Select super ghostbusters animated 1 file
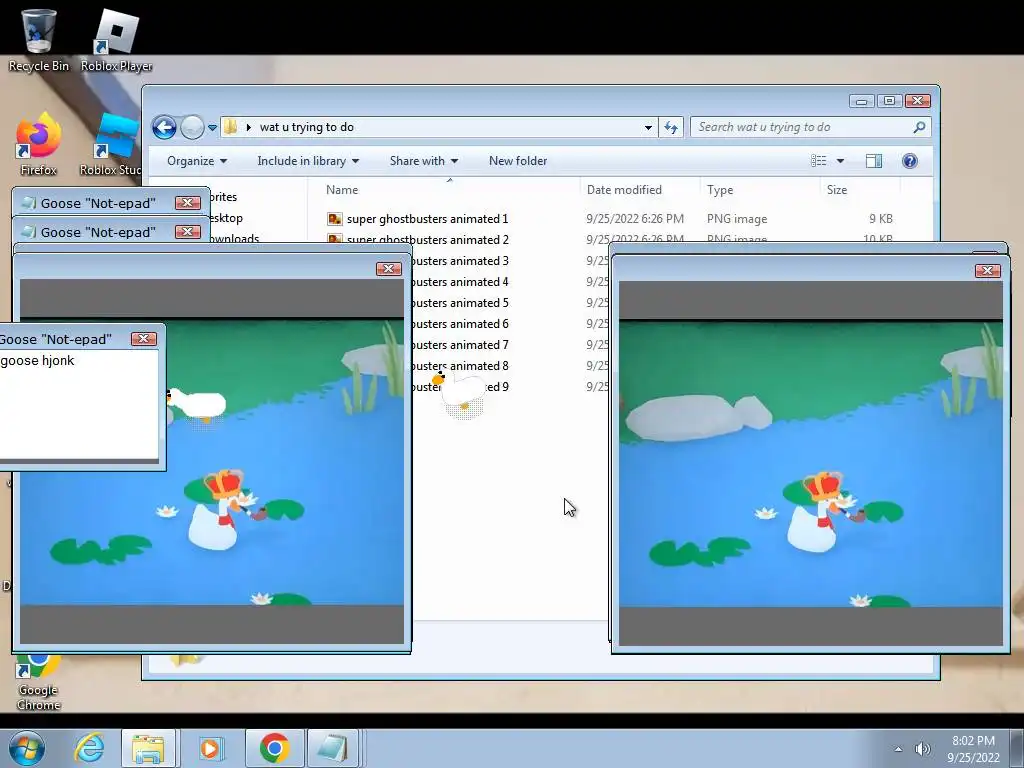The image size is (1024, 768). pos(427,219)
